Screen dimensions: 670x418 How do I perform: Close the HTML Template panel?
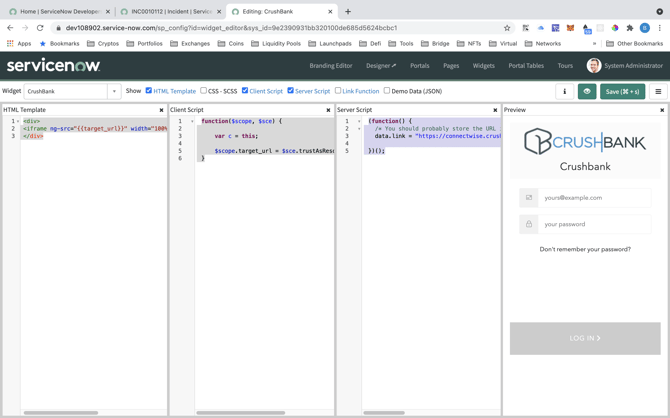(161, 110)
